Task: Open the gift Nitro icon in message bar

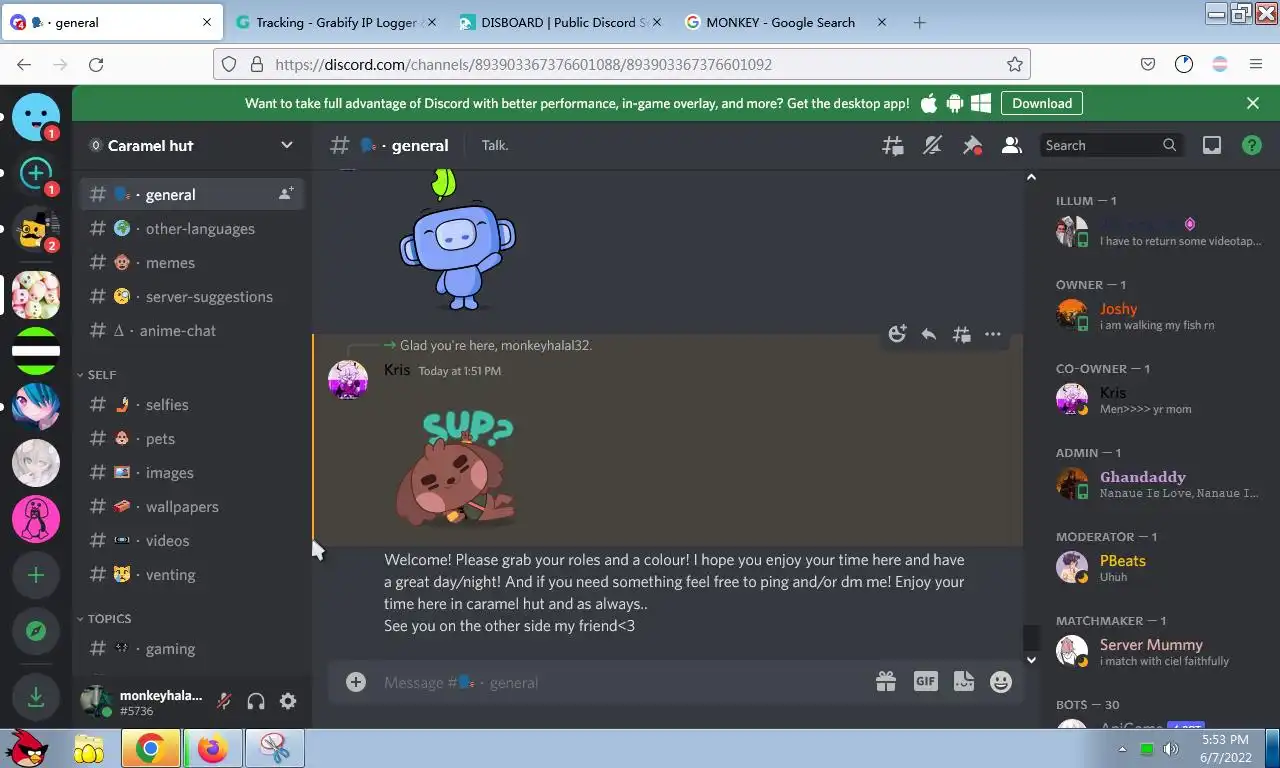Action: click(x=886, y=682)
